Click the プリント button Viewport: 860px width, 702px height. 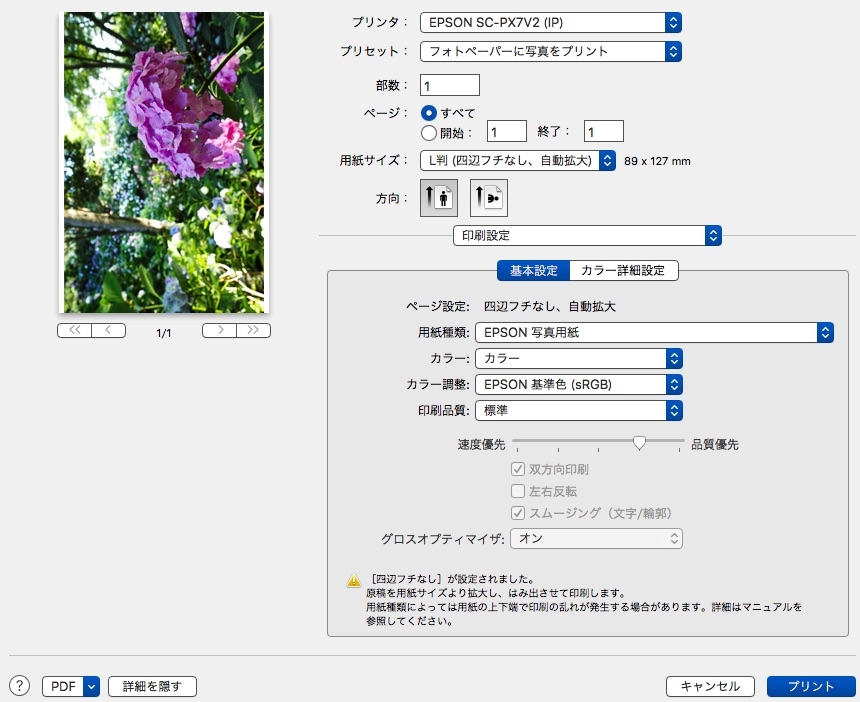[811, 686]
